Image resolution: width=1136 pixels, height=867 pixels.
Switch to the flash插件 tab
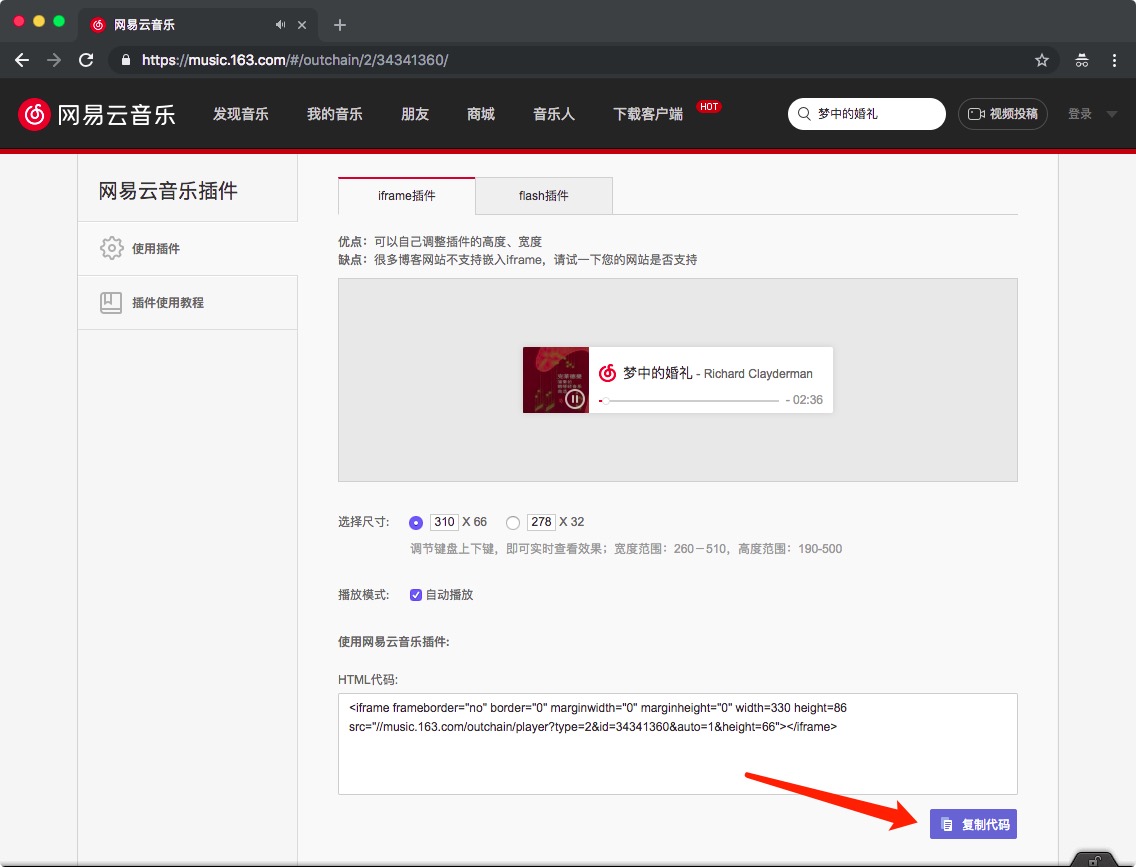[x=544, y=195]
